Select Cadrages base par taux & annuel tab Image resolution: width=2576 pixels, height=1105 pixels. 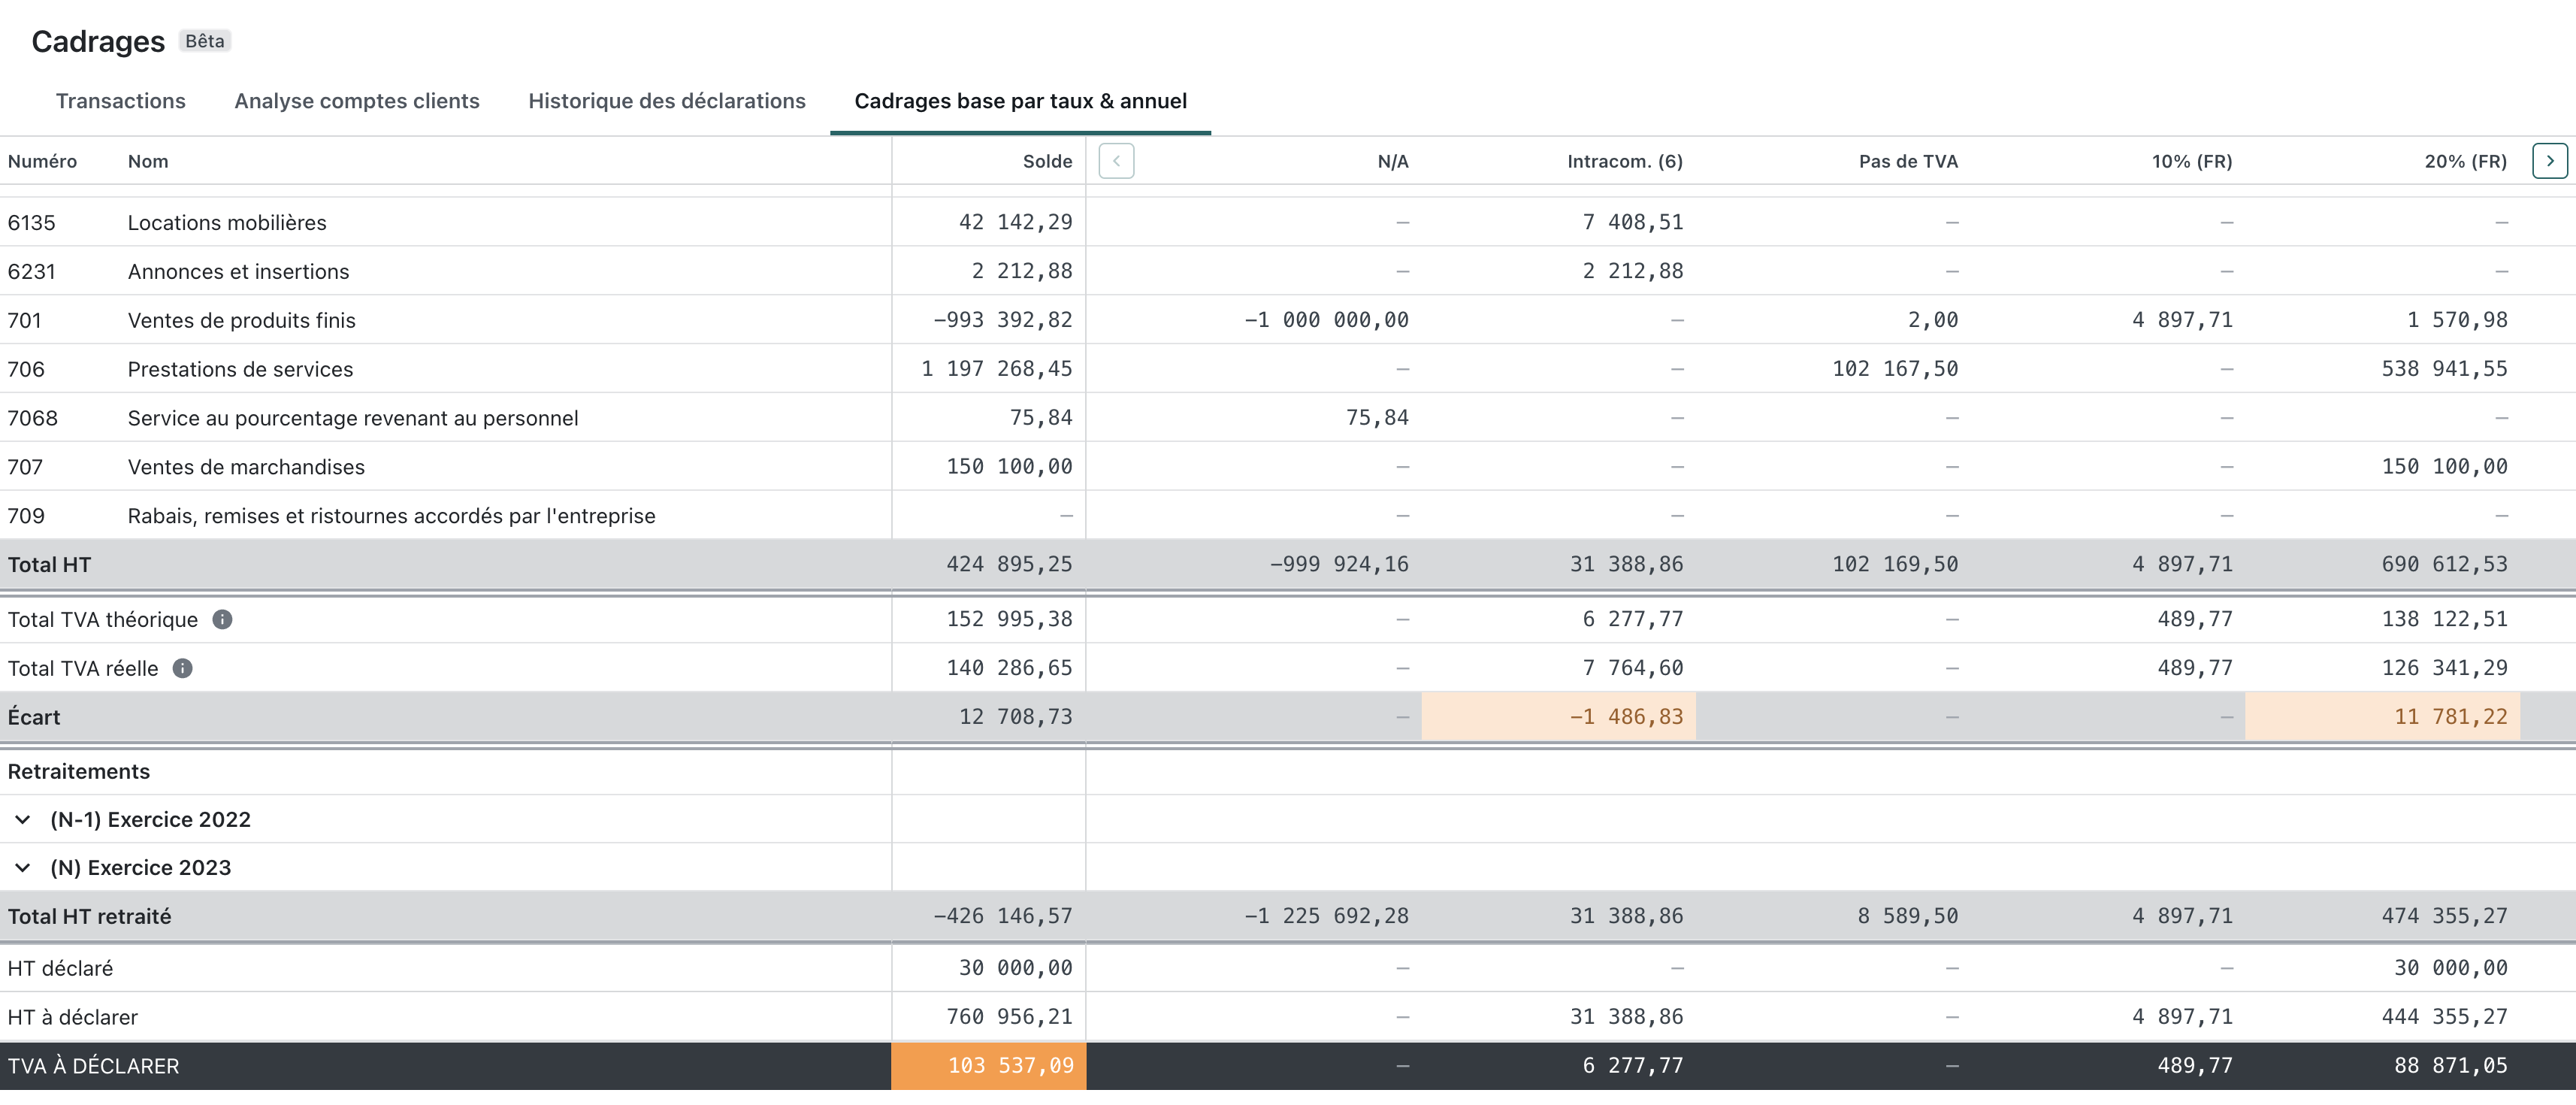(1020, 101)
